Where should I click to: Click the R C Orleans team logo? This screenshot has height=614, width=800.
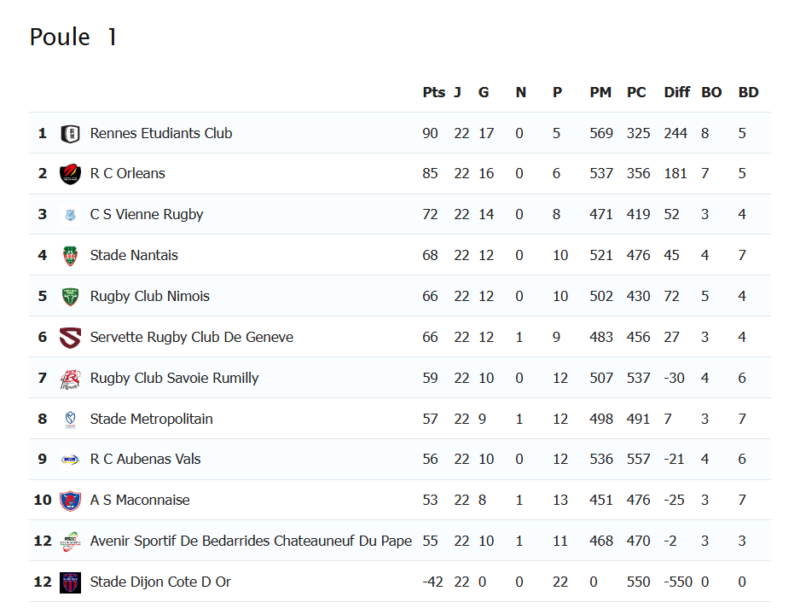click(x=70, y=174)
